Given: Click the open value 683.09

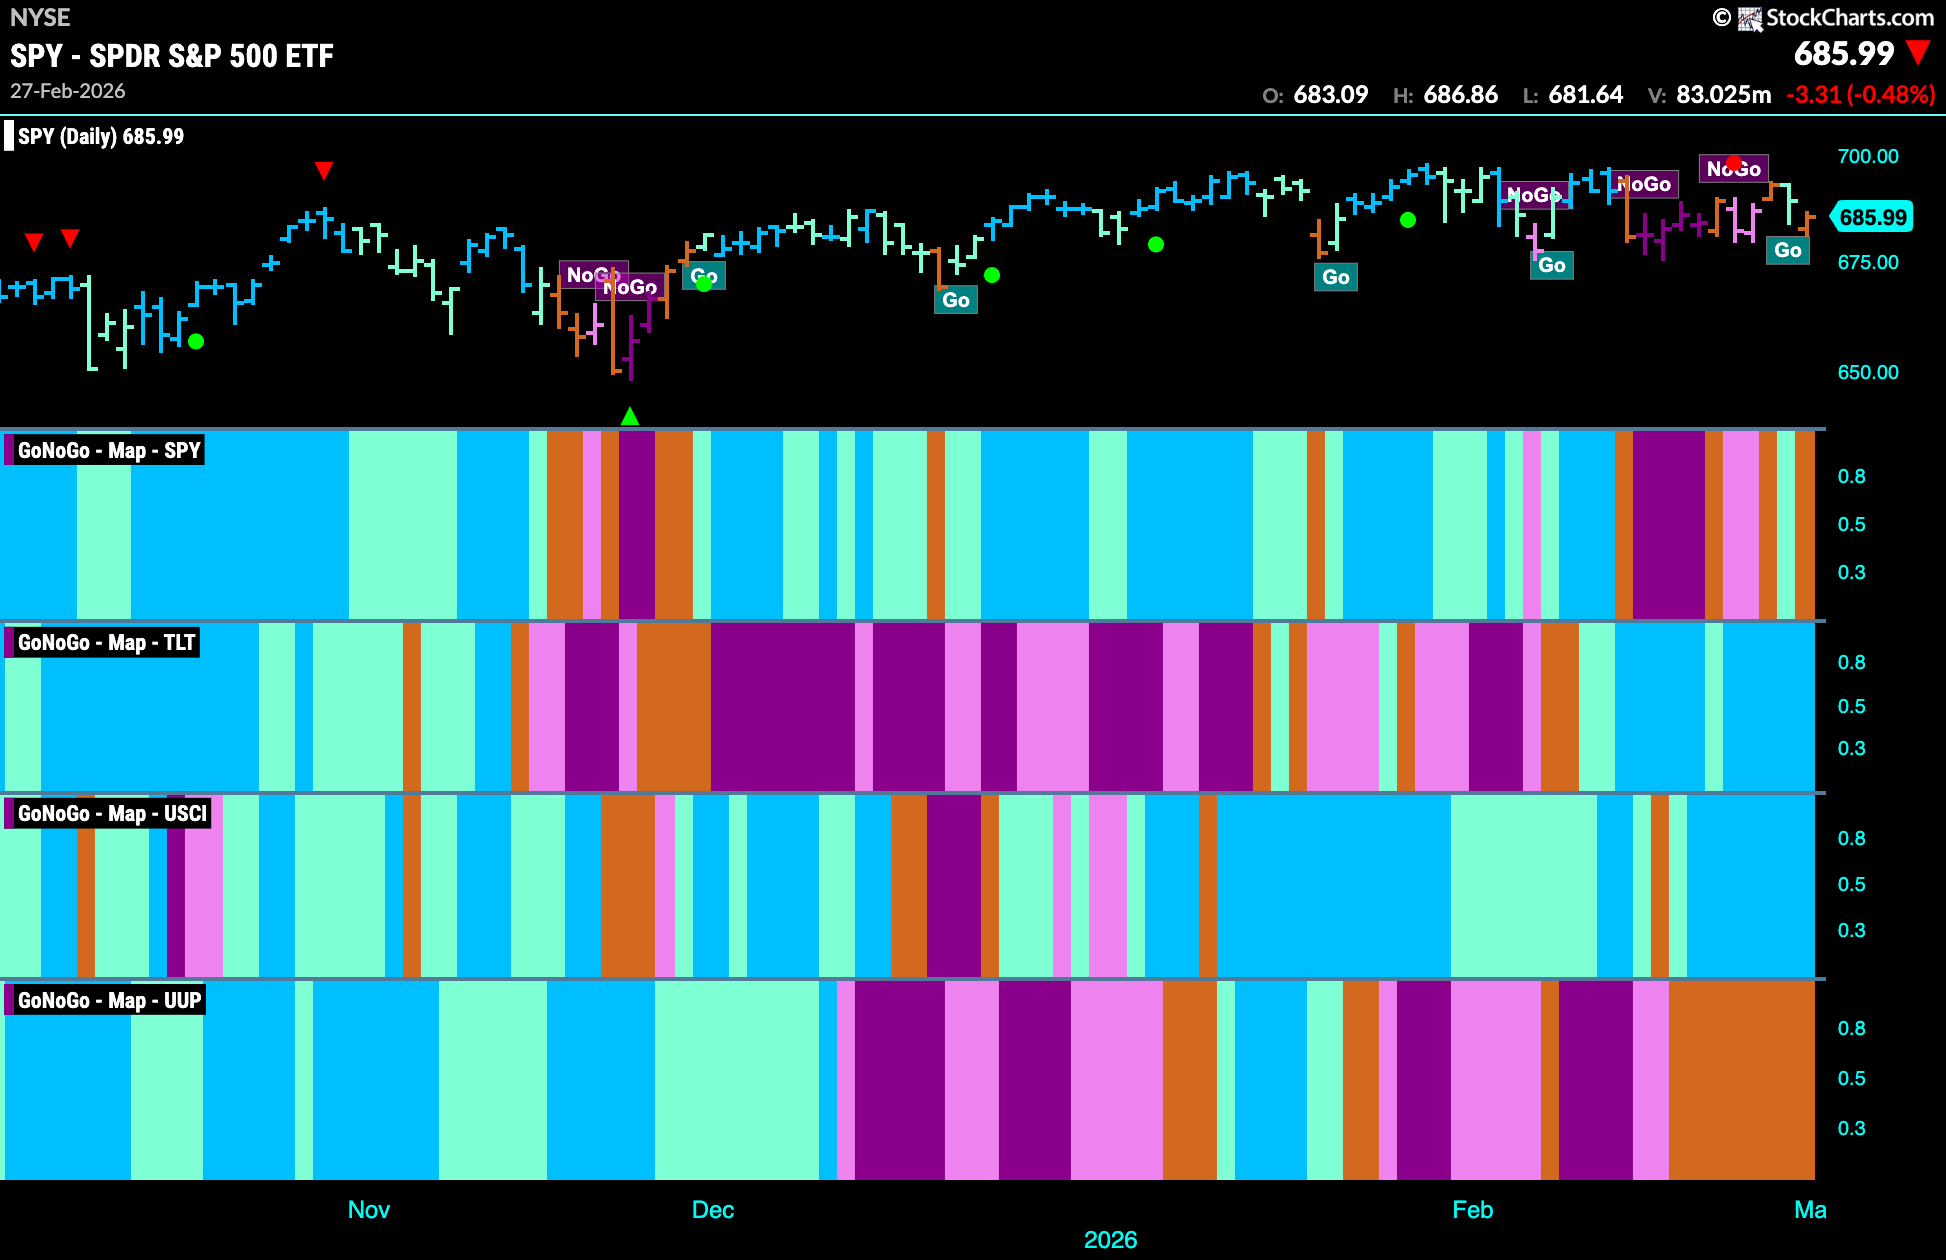Looking at the screenshot, I should [1331, 95].
